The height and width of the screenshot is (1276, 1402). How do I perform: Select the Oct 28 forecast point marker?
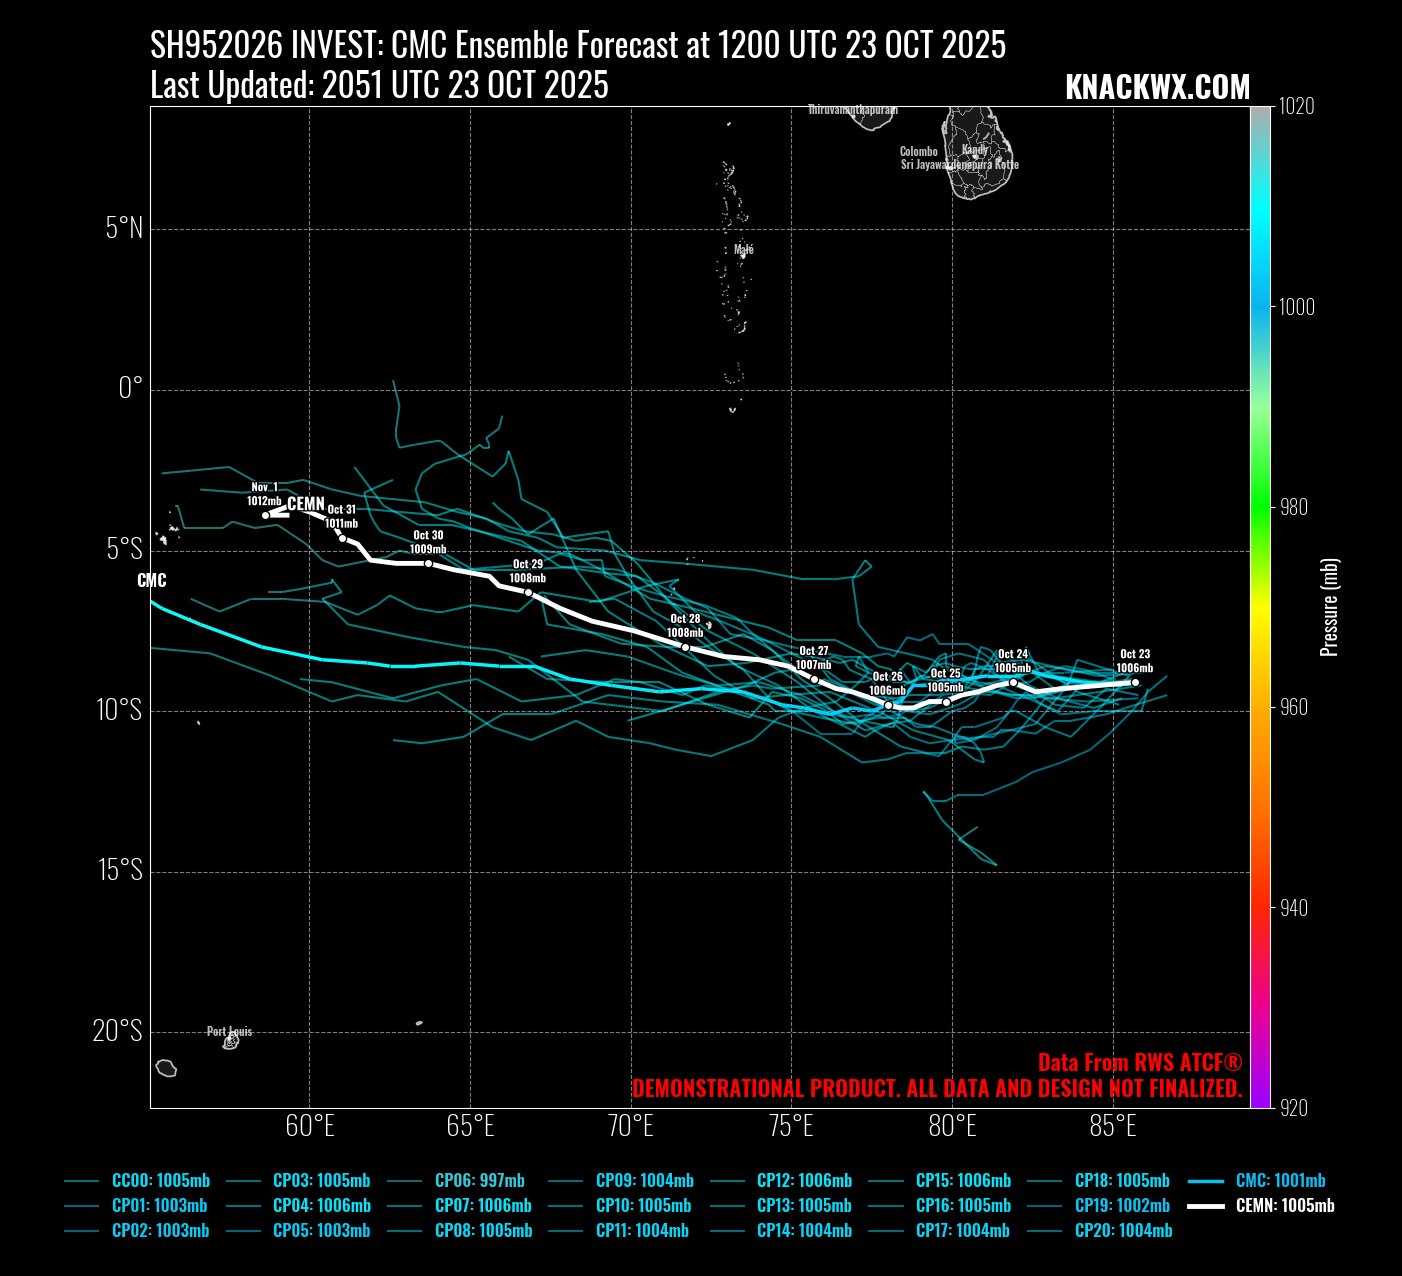tap(685, 647)
